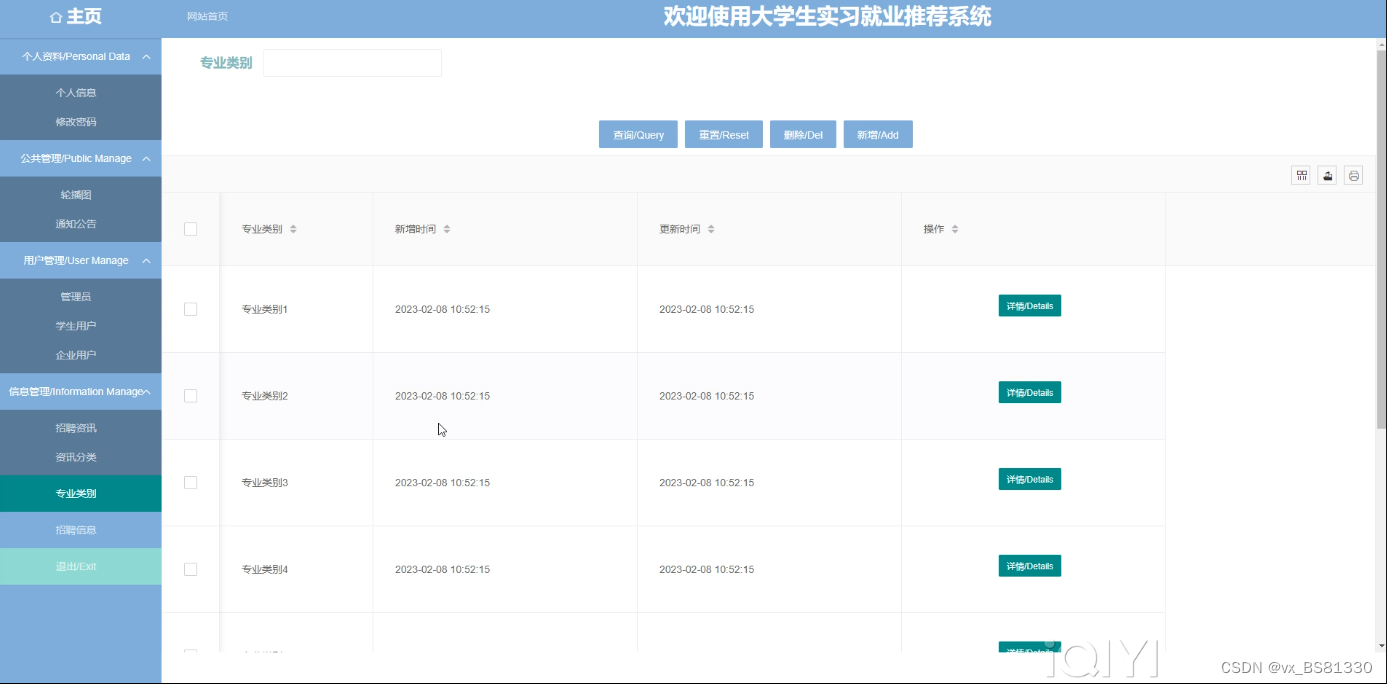Click the 删除/Del button
The height and width of the screenshot is (684, 1387).
point(803,134)
